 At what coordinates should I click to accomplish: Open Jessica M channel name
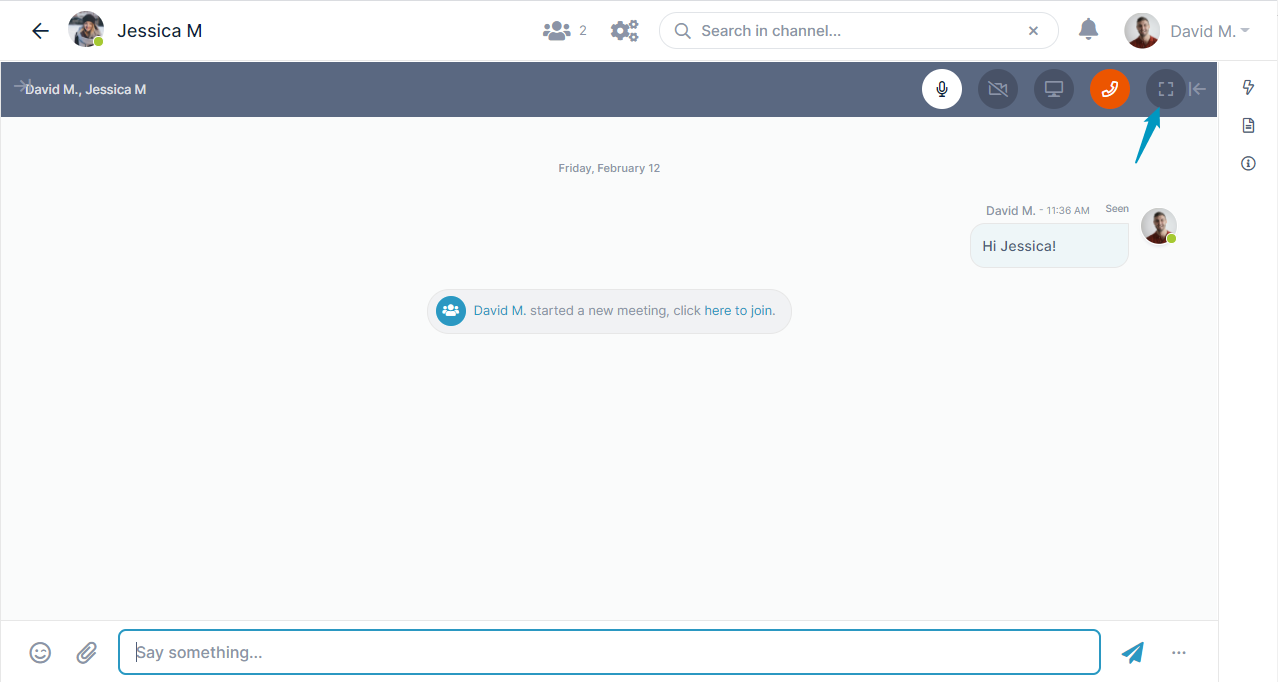[x=160, y=31]
